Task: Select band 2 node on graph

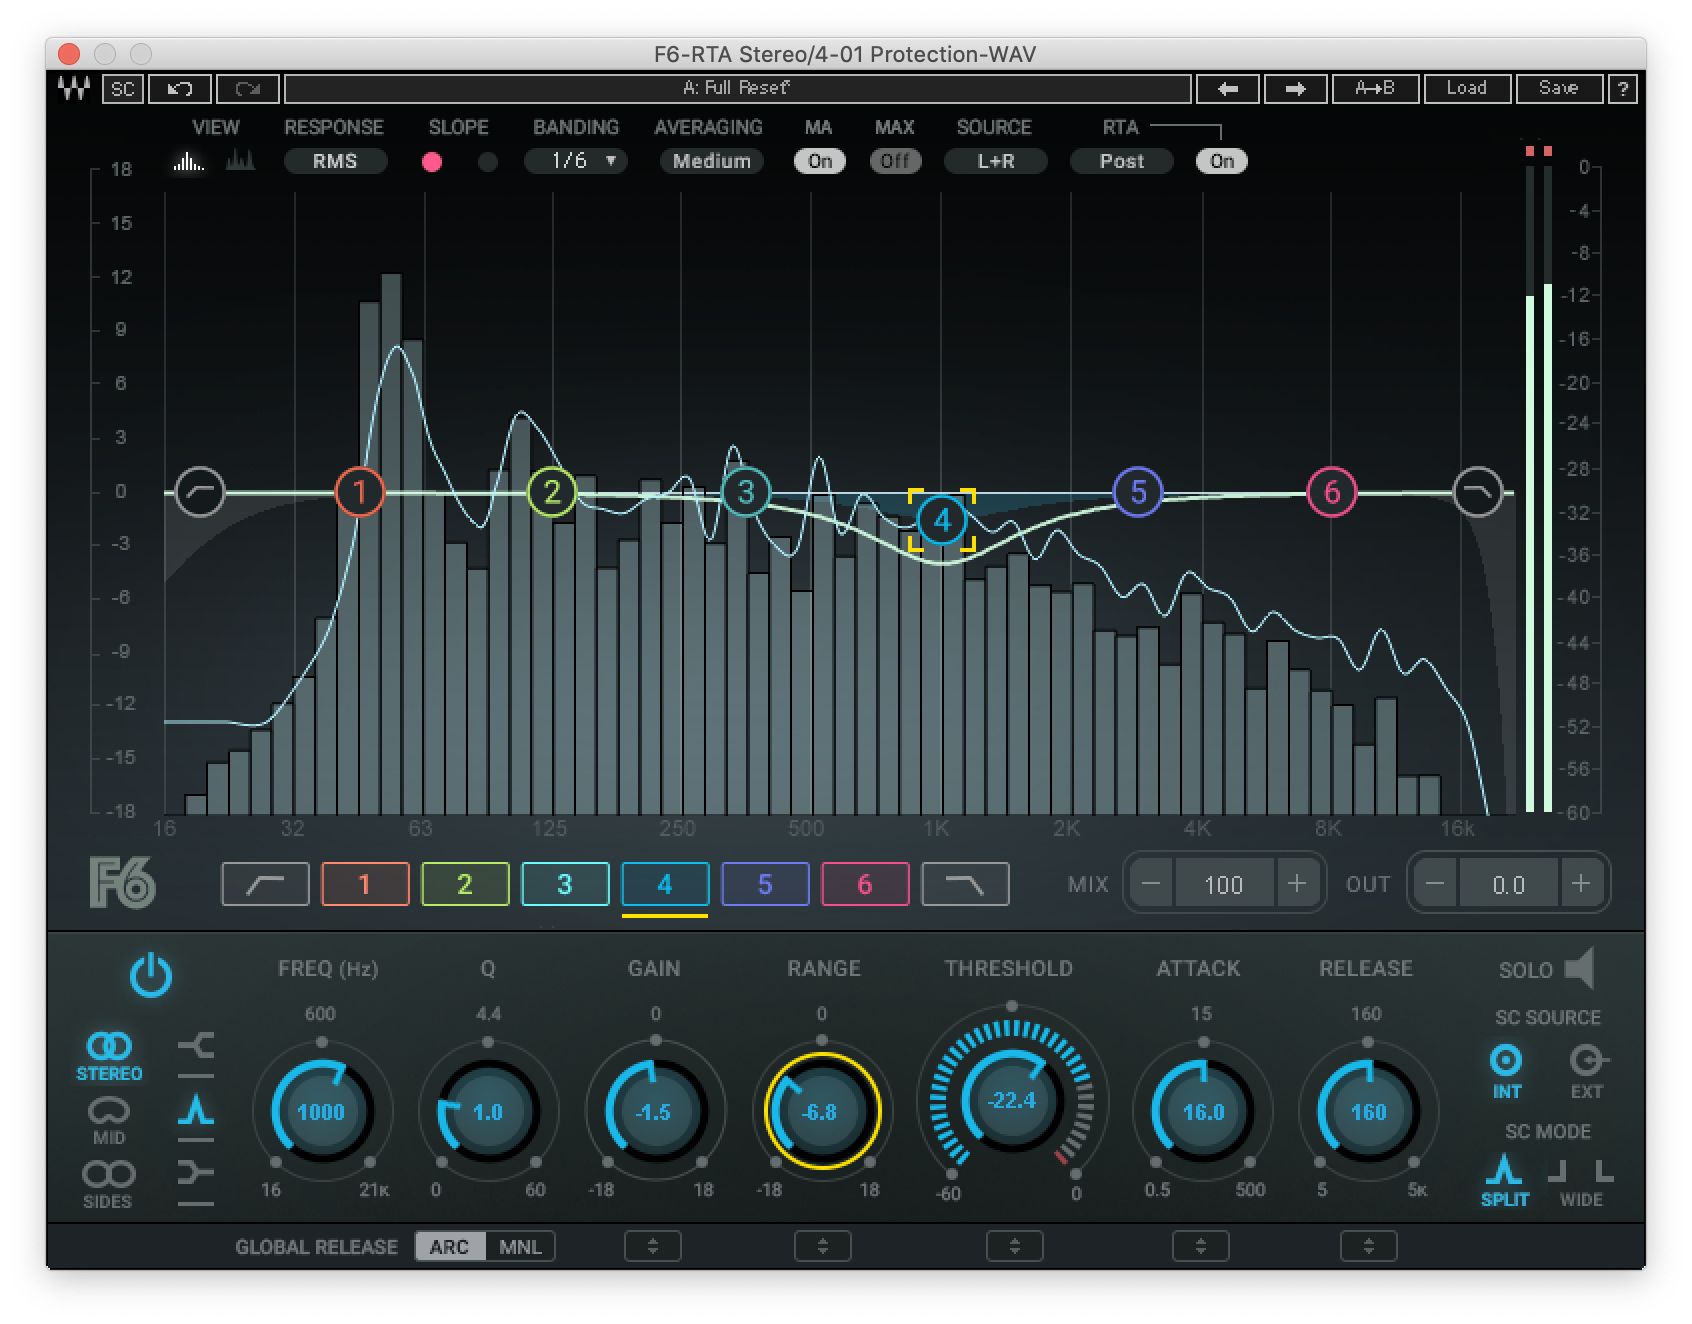Action: [x=552, y=491]
